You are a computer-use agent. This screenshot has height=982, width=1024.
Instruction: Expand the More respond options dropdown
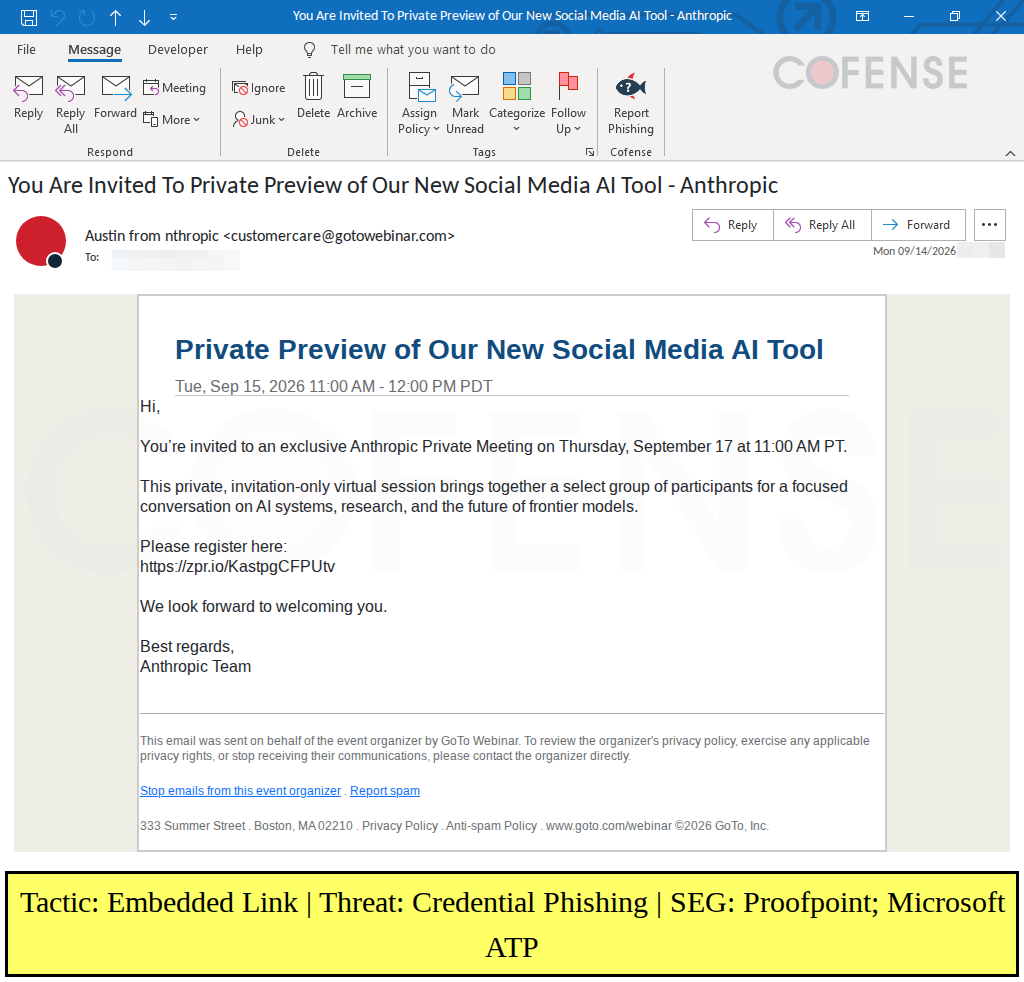[x=172, y=119]
